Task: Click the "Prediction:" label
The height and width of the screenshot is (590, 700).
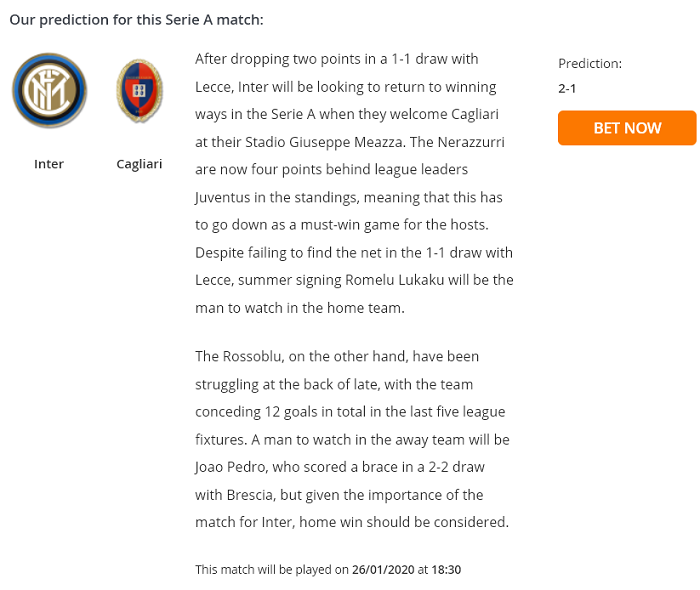Action: pyautogui.click(x=590, y=63)
